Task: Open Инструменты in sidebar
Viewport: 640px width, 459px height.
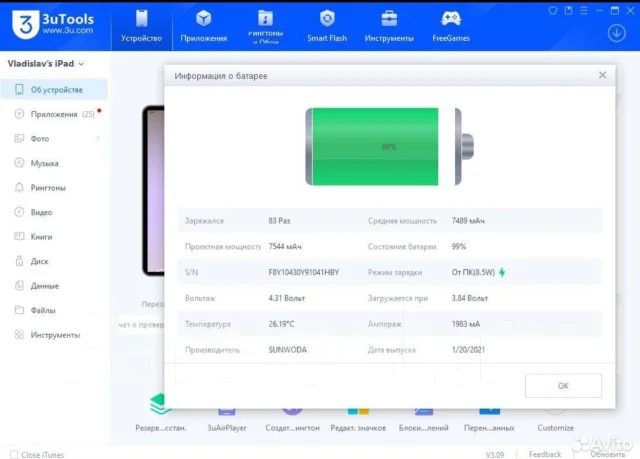Action: click(54, 335)
